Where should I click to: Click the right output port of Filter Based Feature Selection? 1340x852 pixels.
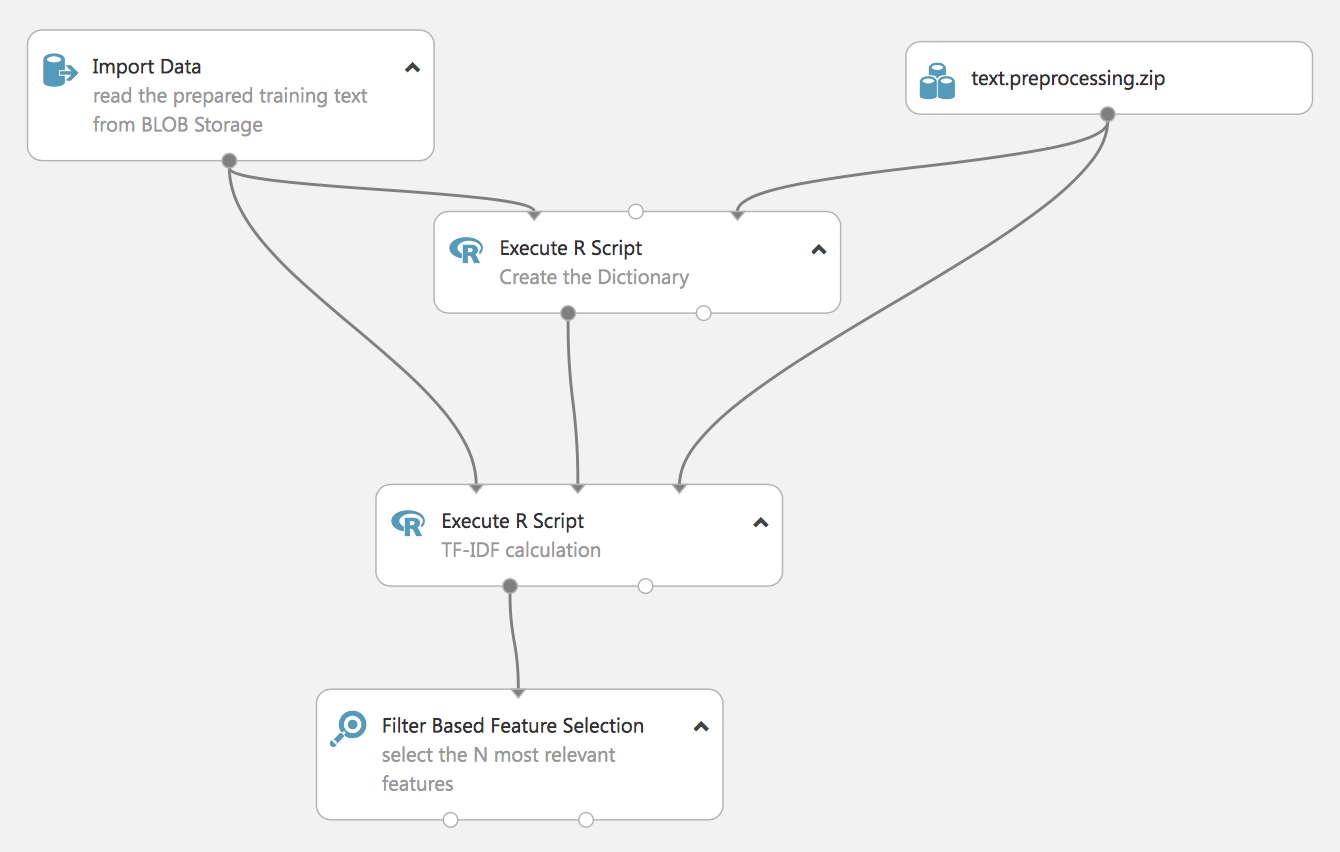click(586, 820)
